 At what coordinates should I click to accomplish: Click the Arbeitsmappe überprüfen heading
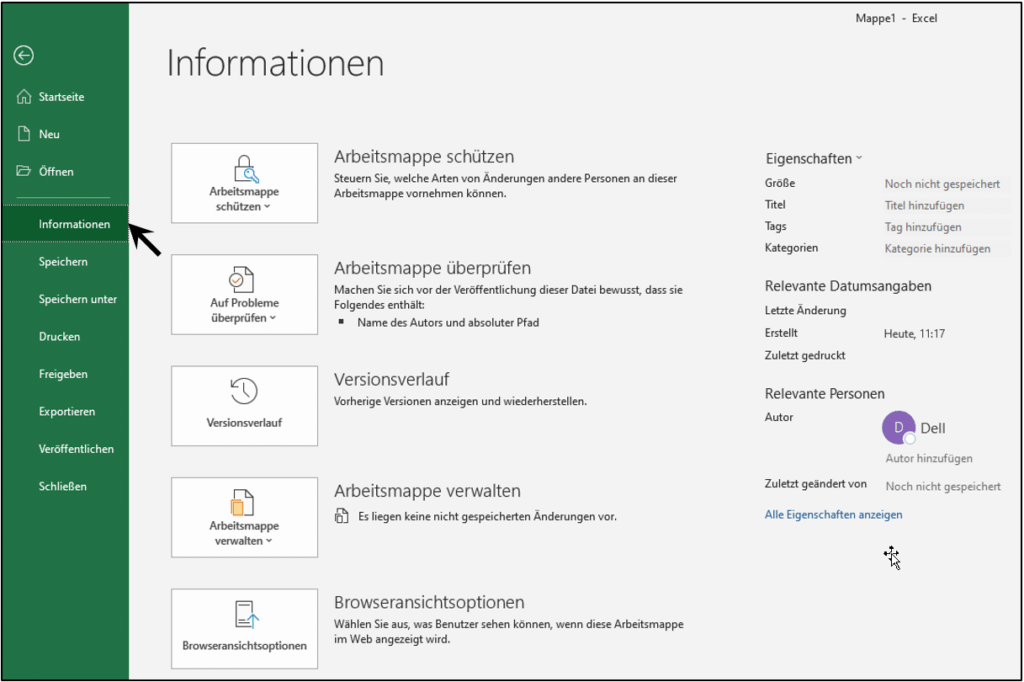tap(432, 268)
